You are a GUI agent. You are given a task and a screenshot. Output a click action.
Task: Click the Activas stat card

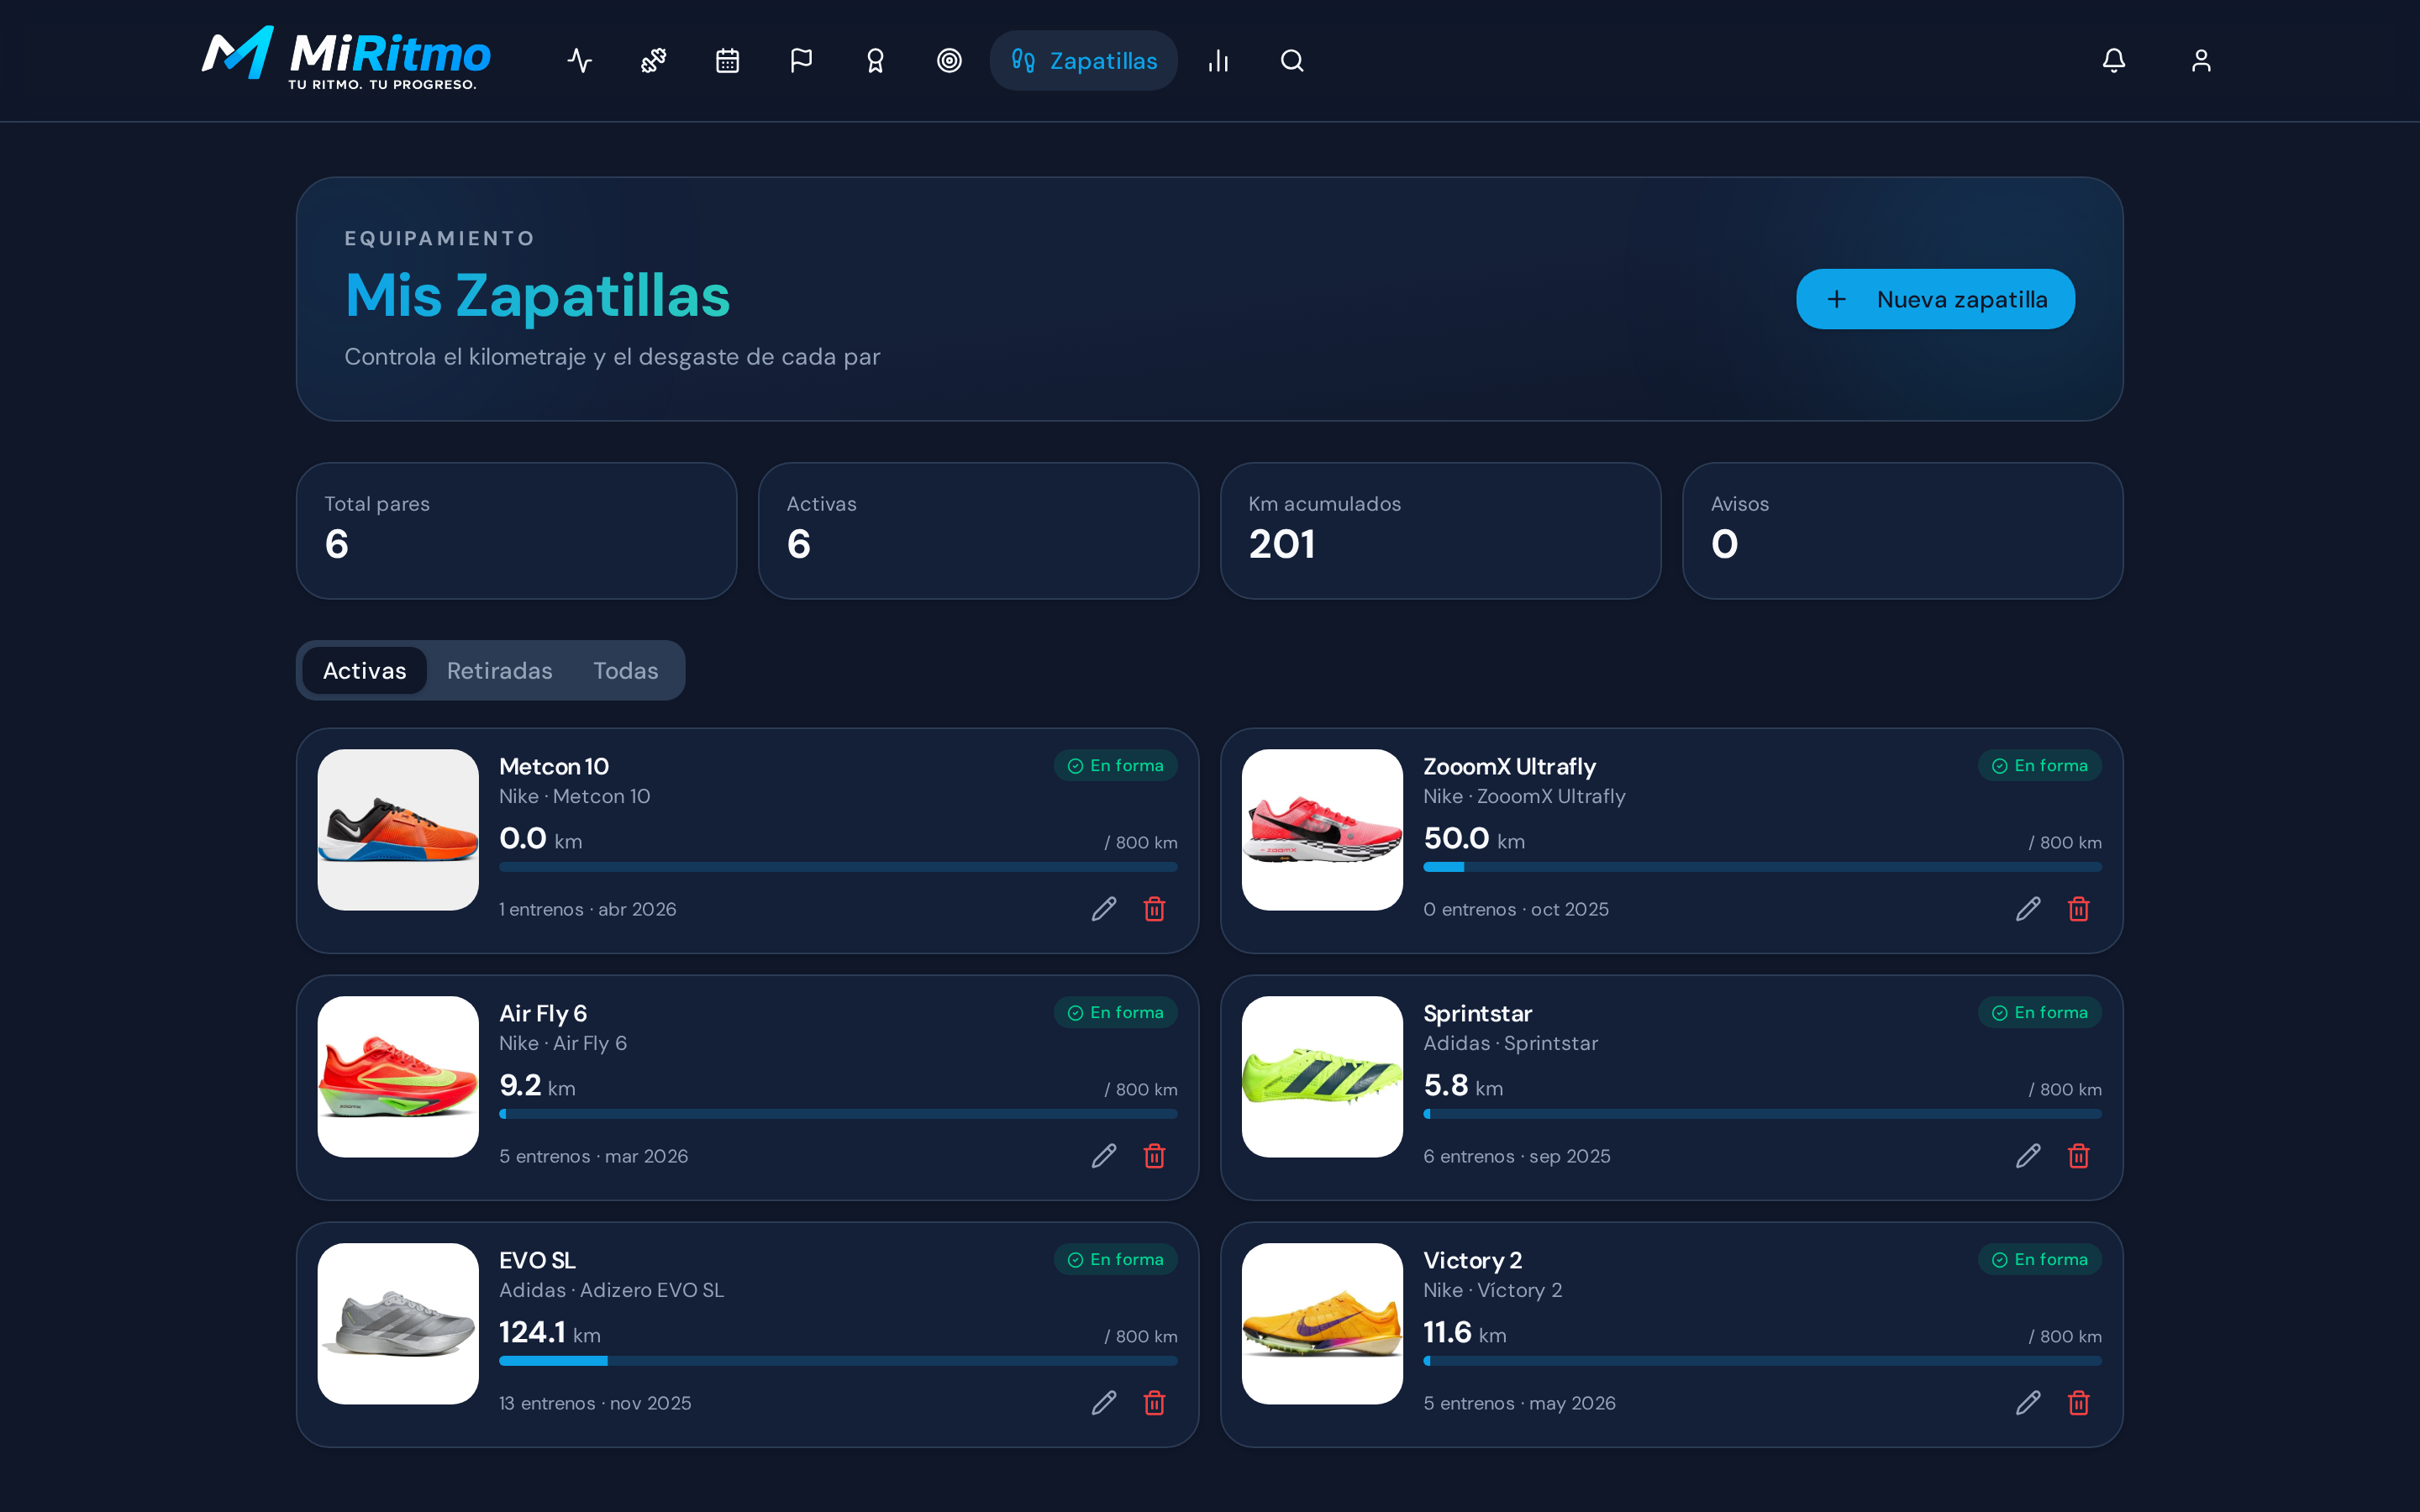[979, 531]
